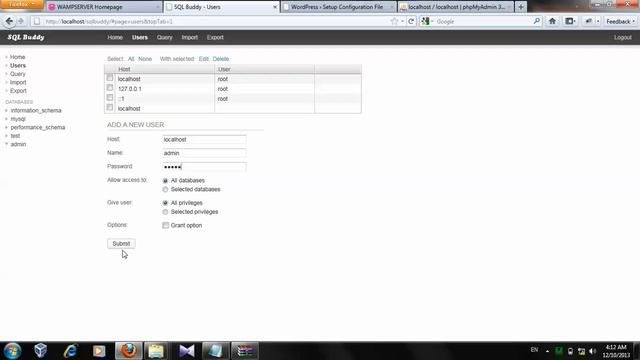Open Export in the left sidebar
This screenshot has height=360, width=640.
[x=18, y=91]
